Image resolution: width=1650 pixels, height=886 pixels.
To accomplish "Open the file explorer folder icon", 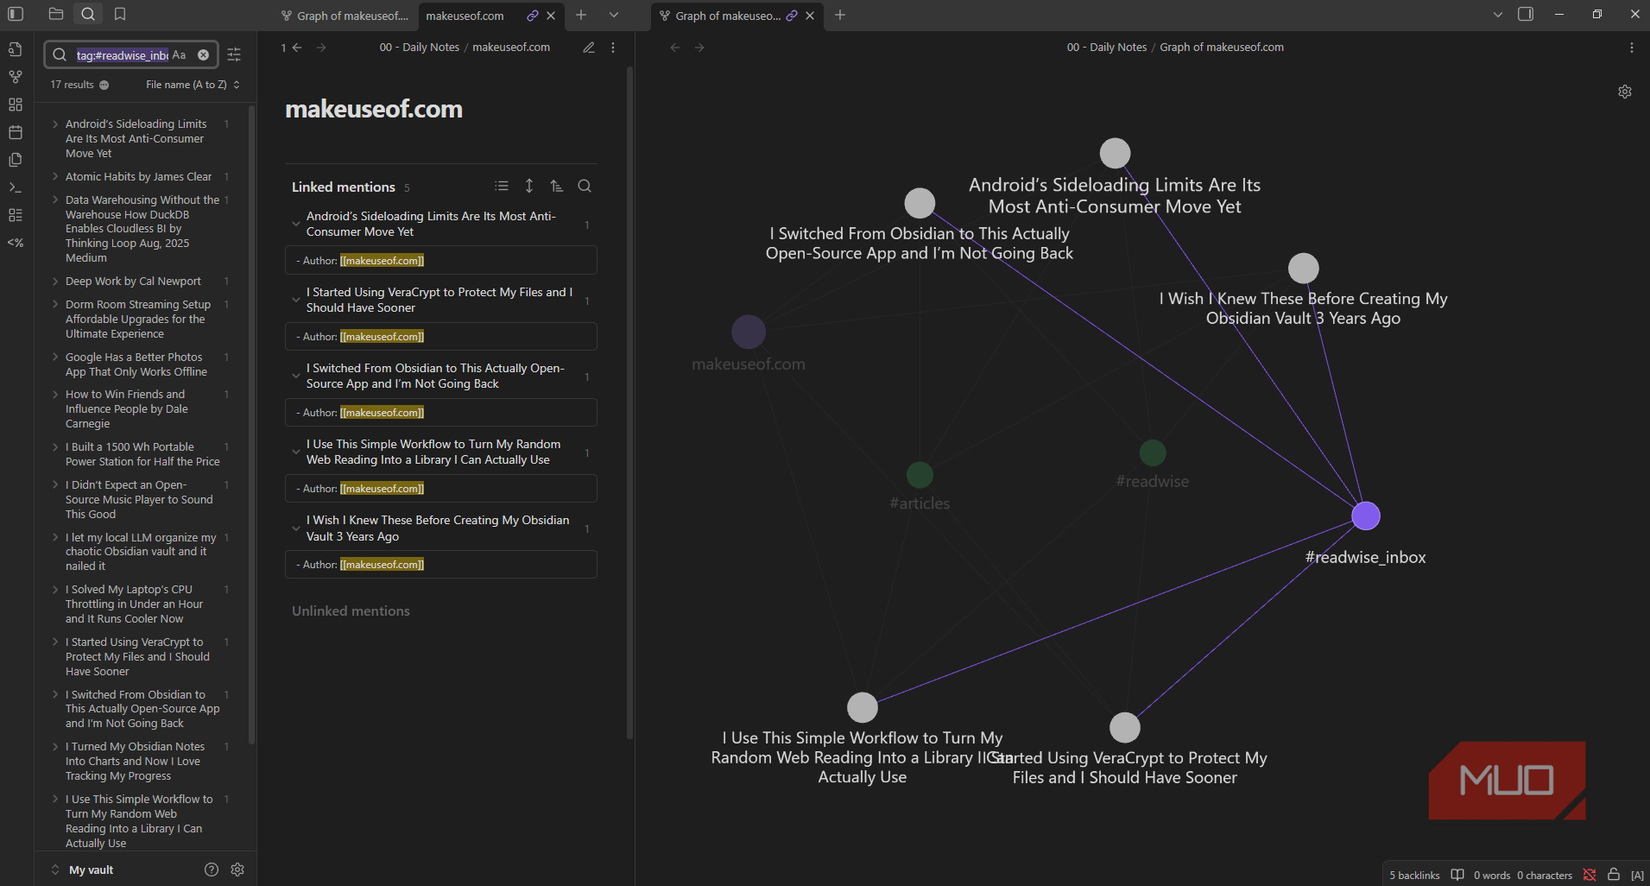I will (x=56, y=14).
